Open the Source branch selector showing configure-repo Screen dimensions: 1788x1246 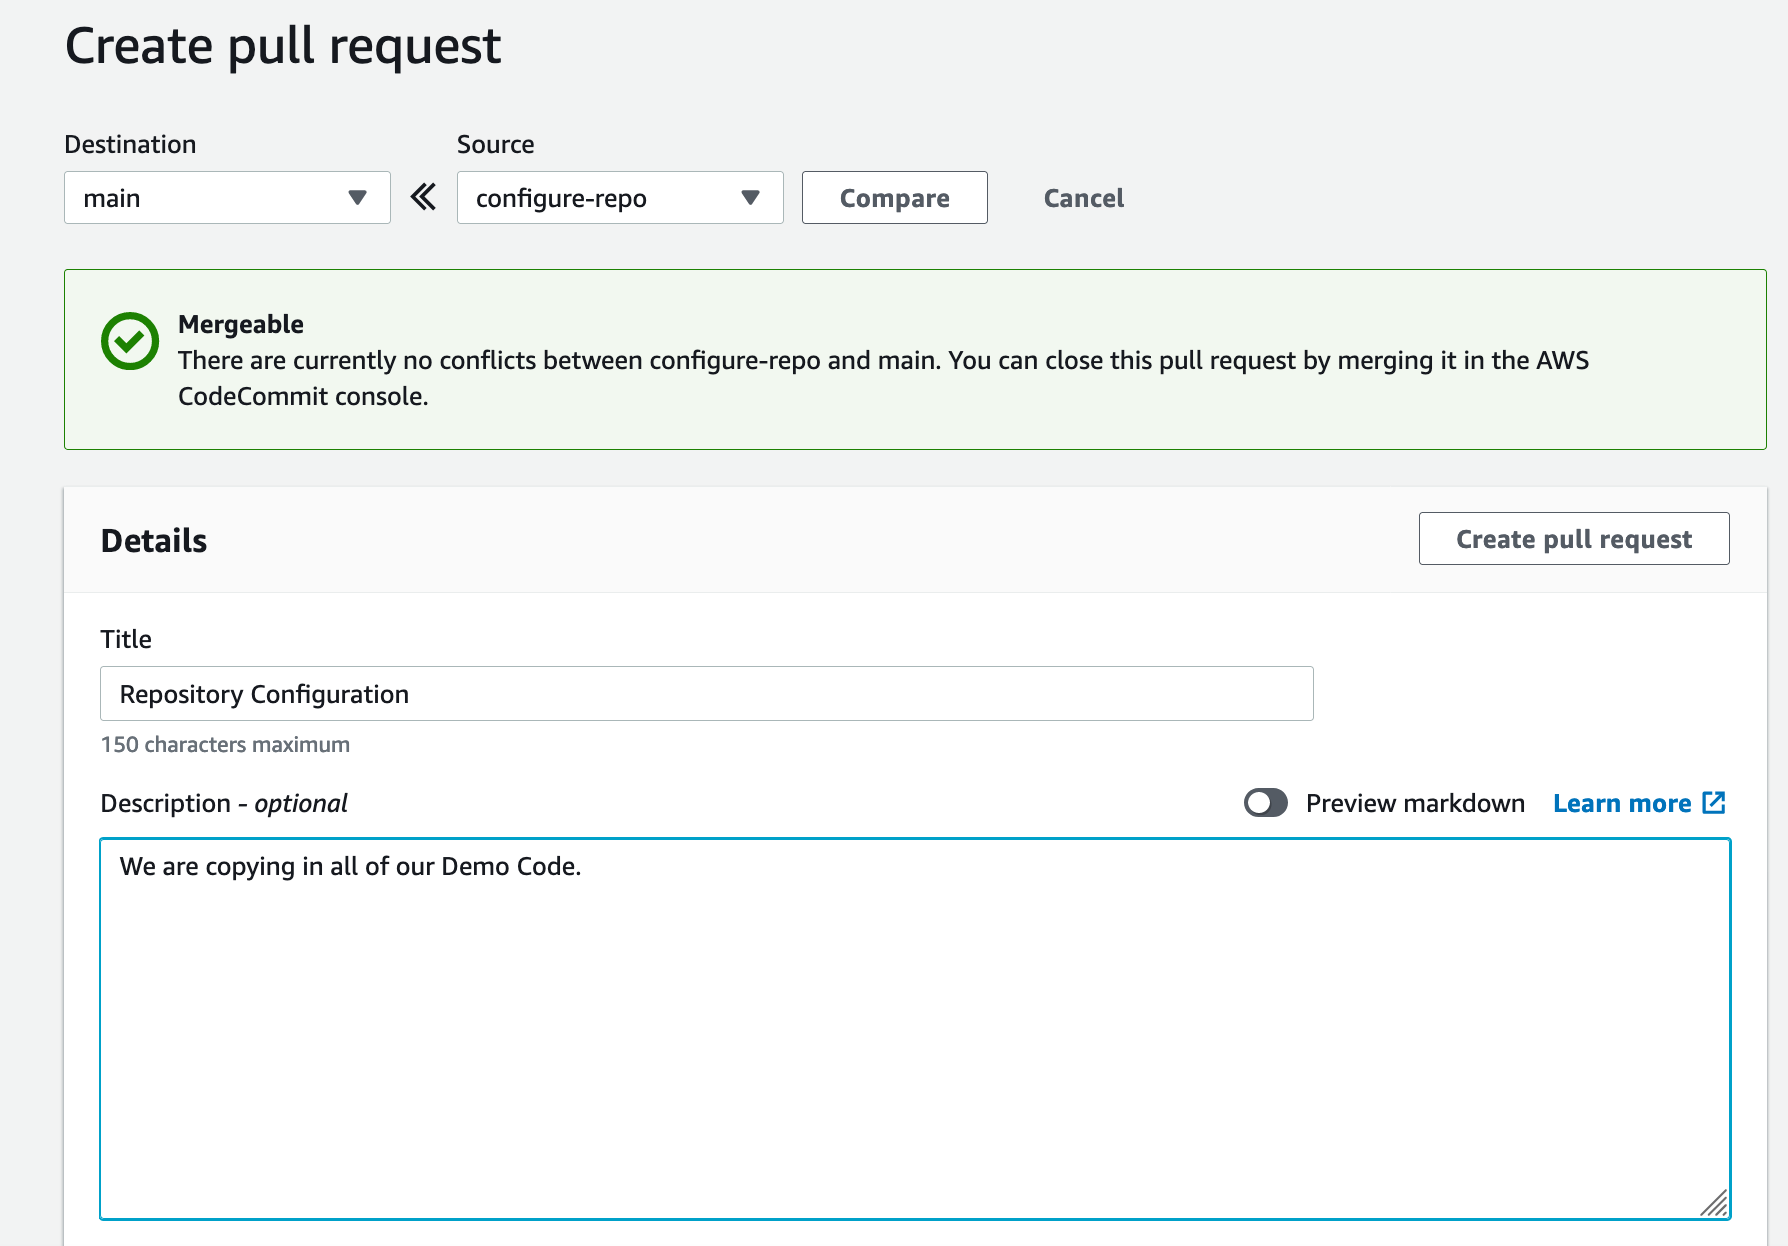click(x=620, y=197)
